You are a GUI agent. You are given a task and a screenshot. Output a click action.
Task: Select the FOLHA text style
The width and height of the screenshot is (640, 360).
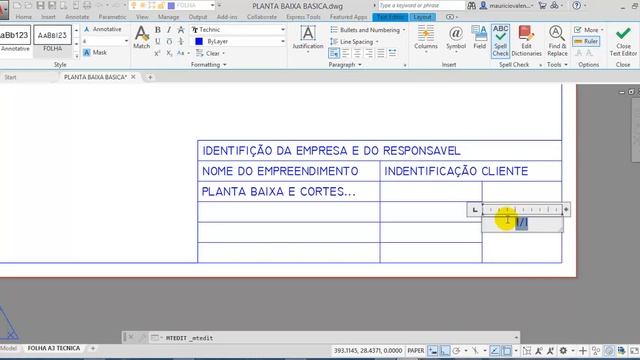52,39
